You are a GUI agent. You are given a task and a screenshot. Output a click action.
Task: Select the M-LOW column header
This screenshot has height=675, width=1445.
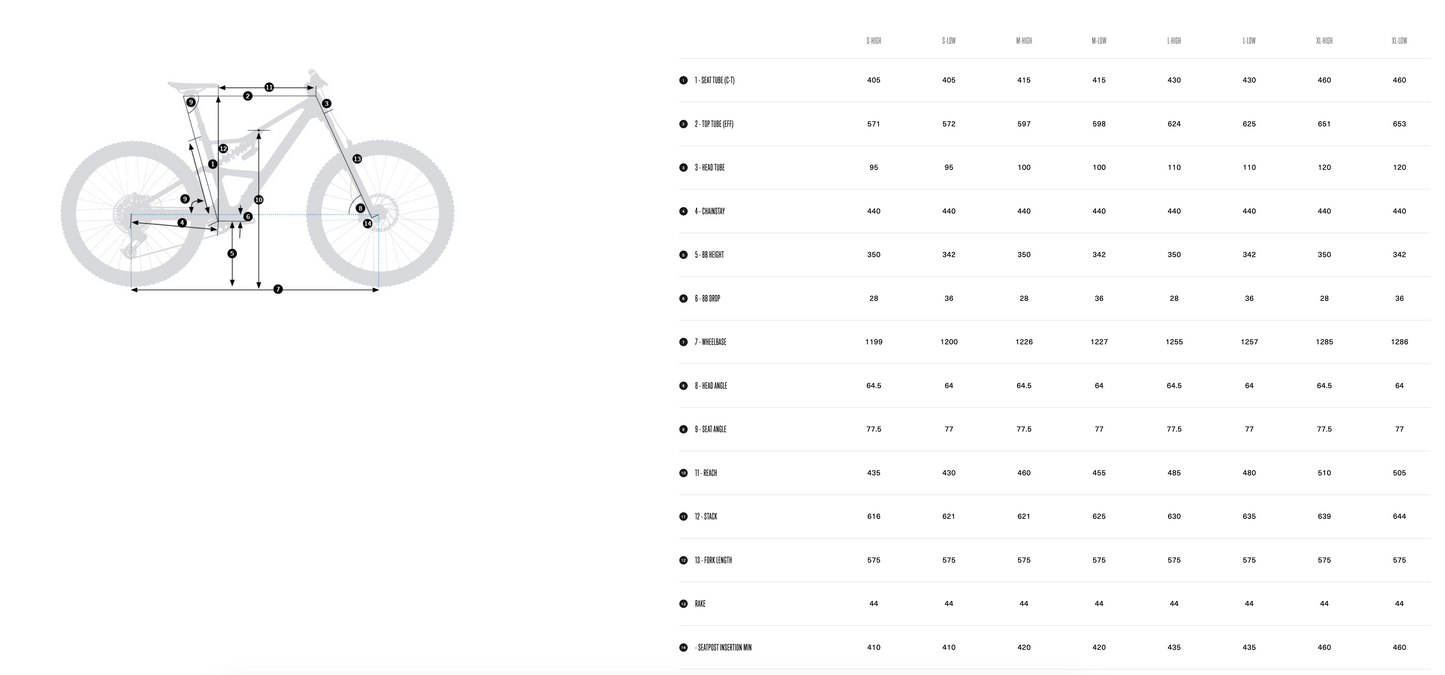tap(1099, 41)
